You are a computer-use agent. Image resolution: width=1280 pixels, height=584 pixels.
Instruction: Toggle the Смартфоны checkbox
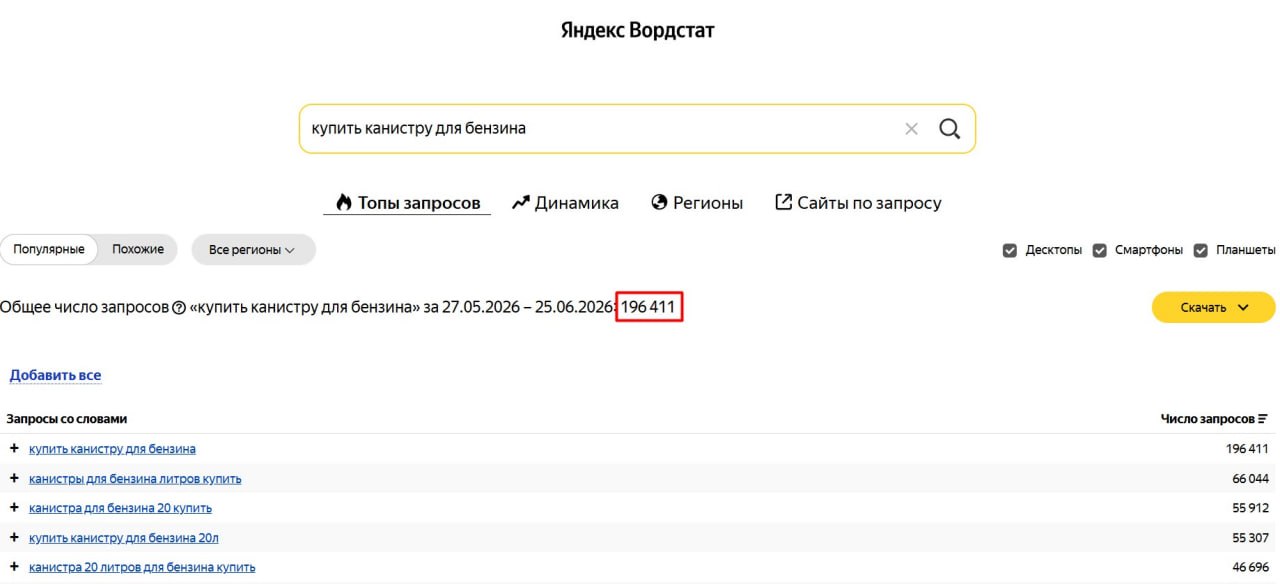(x=1100, y=250)
